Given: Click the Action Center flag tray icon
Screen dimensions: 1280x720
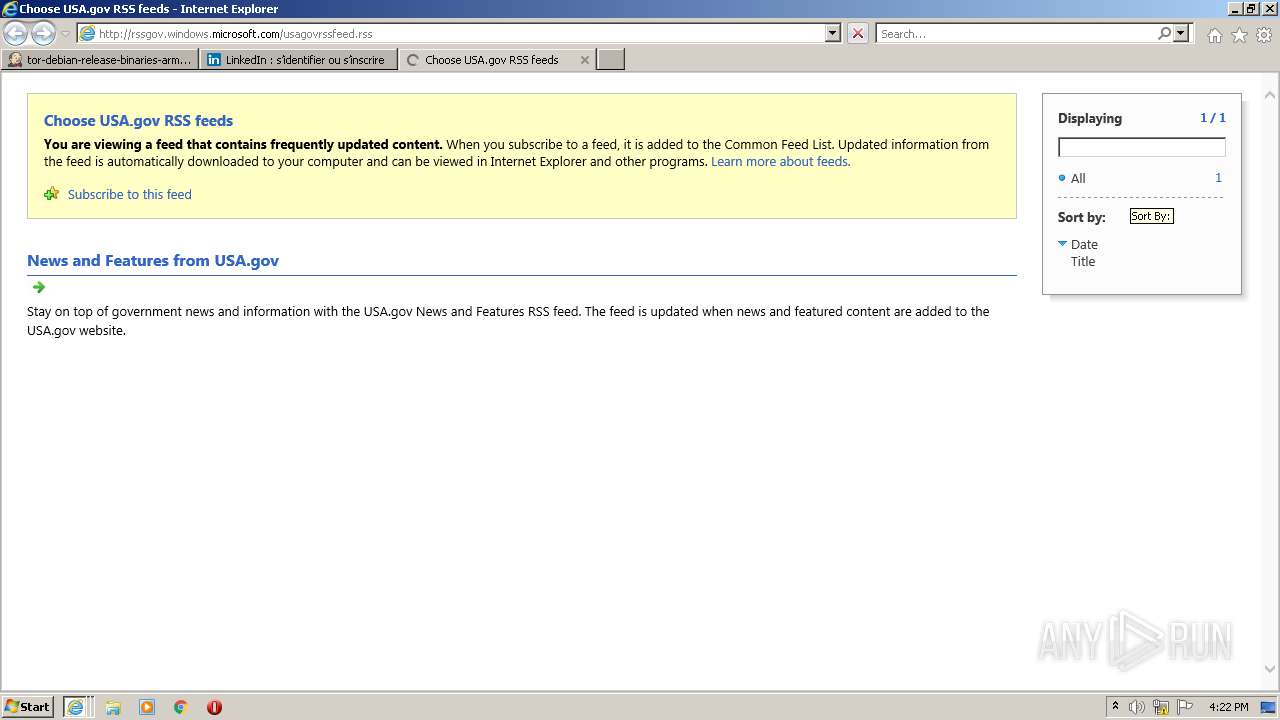Looking at the screenshot, I should (x=1185, y=707).
